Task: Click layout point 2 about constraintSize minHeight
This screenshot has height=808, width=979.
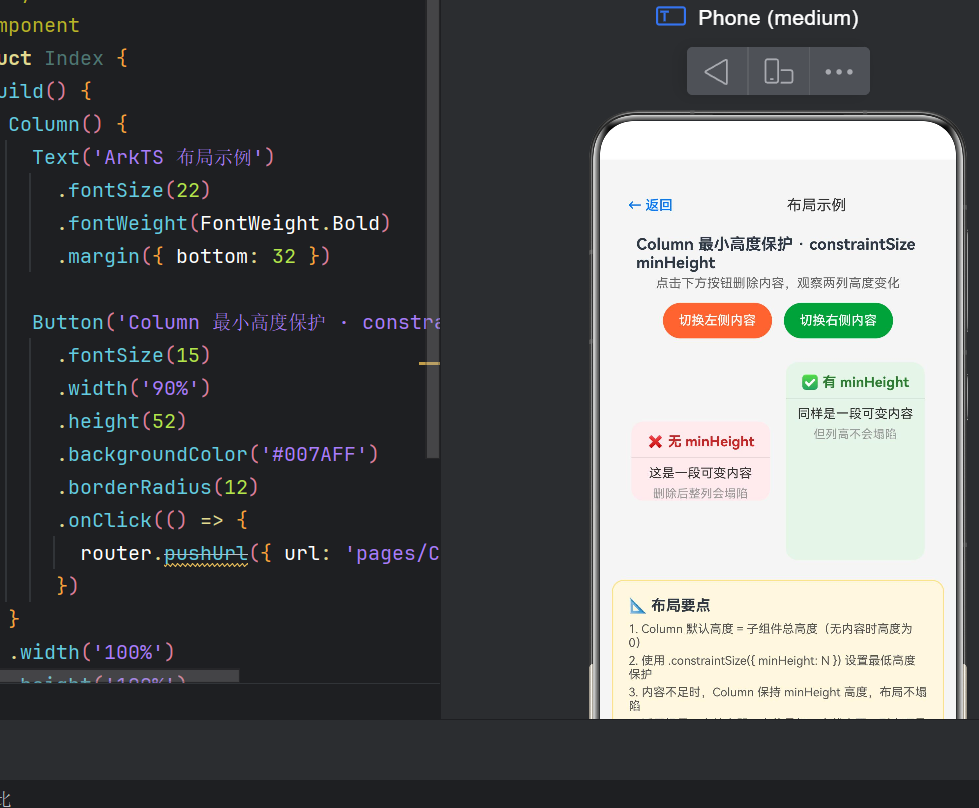Action: tap(772, 667)
